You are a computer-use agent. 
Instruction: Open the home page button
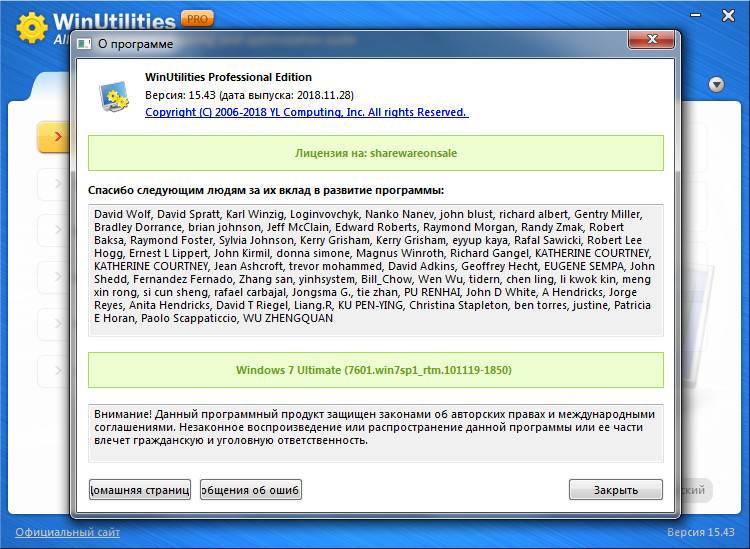click(140, 490)
